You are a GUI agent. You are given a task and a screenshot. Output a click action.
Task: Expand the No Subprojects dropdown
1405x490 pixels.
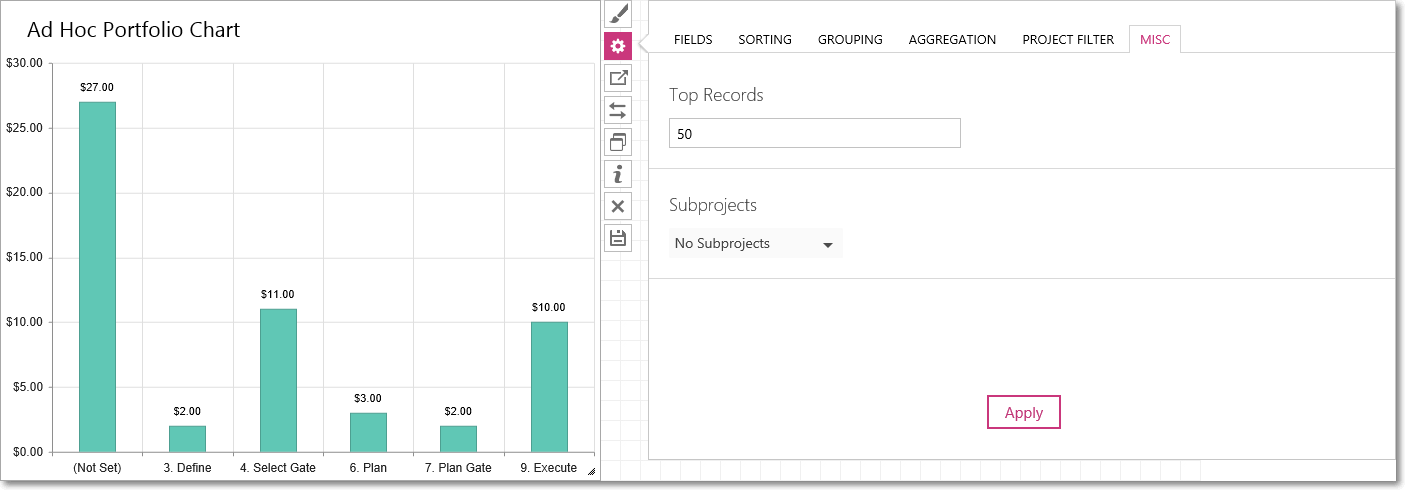(x=756, y=243)
